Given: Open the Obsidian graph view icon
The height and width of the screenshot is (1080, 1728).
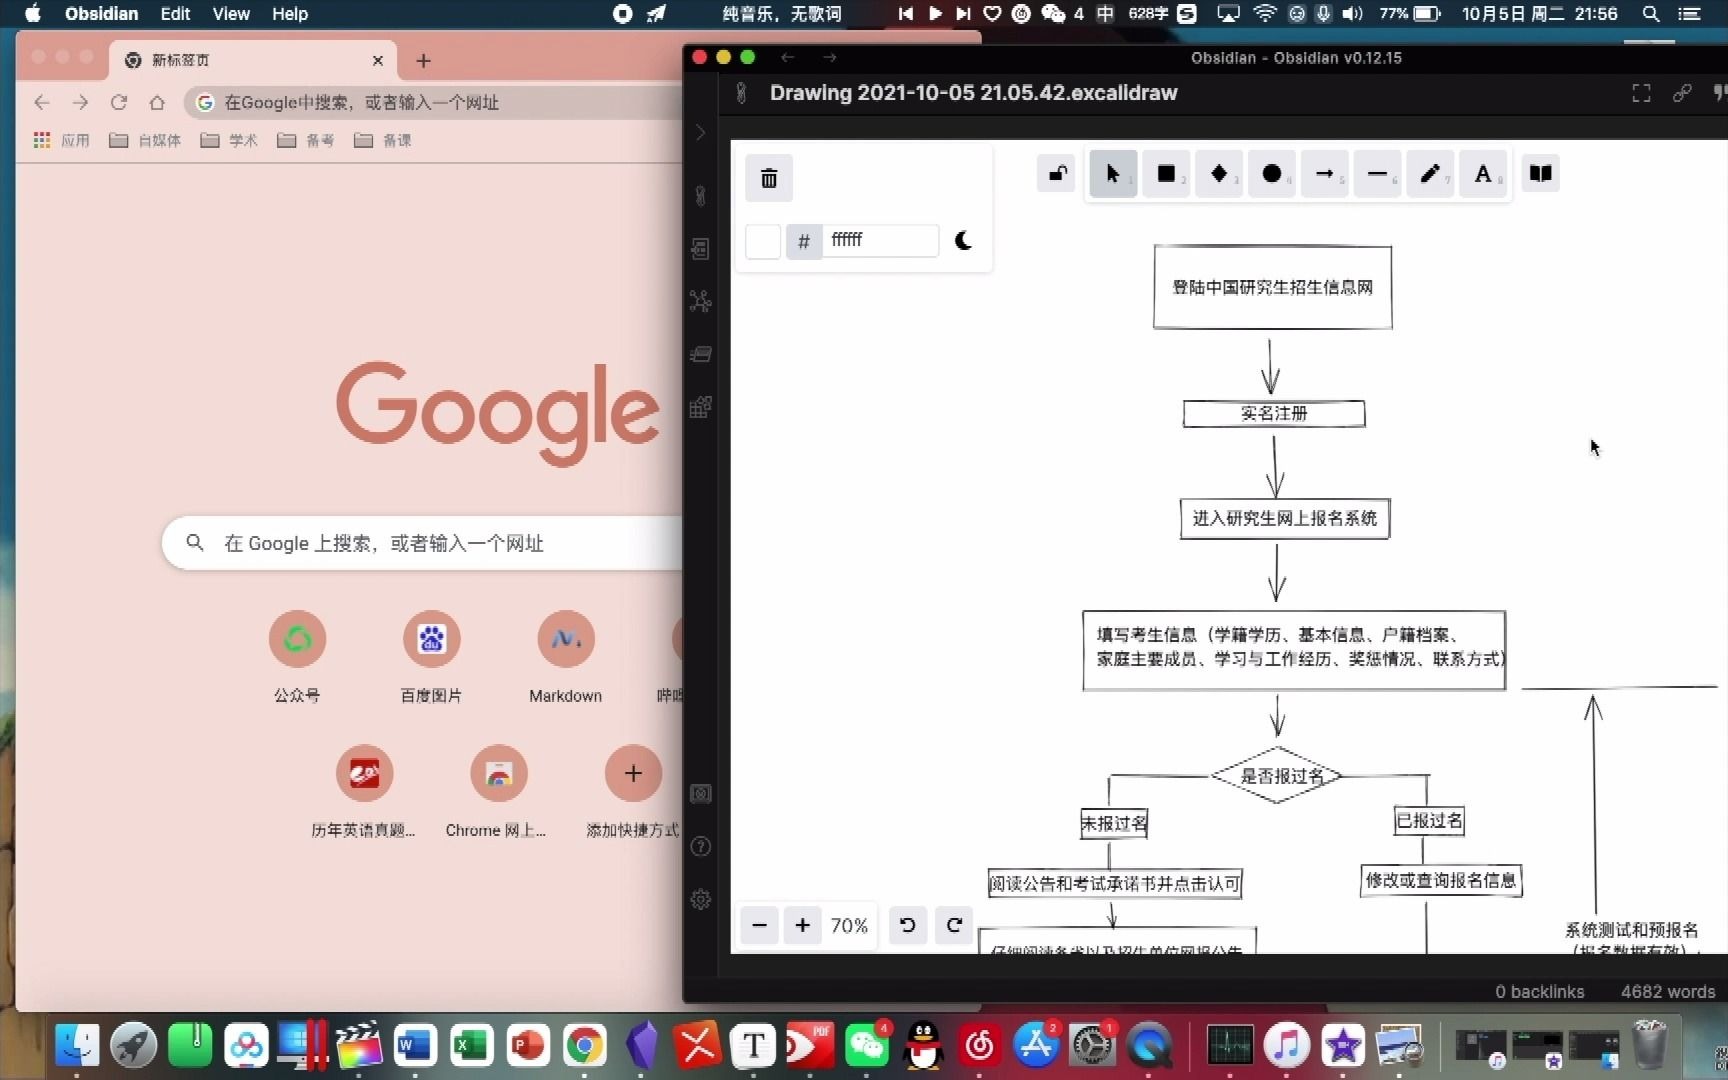Looking at the screenshot, I should click(700, 301).
